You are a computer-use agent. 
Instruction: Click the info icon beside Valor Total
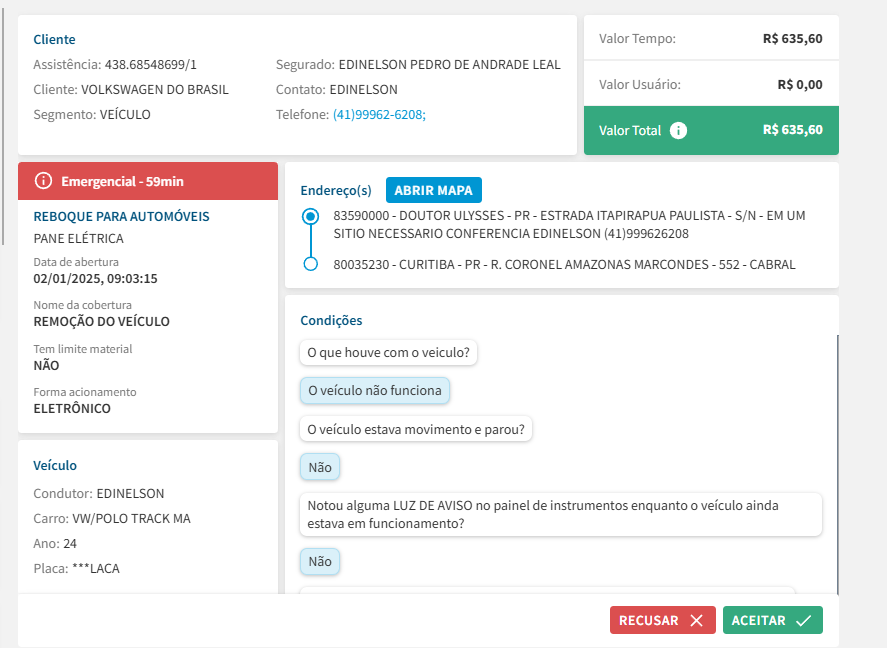678,130
